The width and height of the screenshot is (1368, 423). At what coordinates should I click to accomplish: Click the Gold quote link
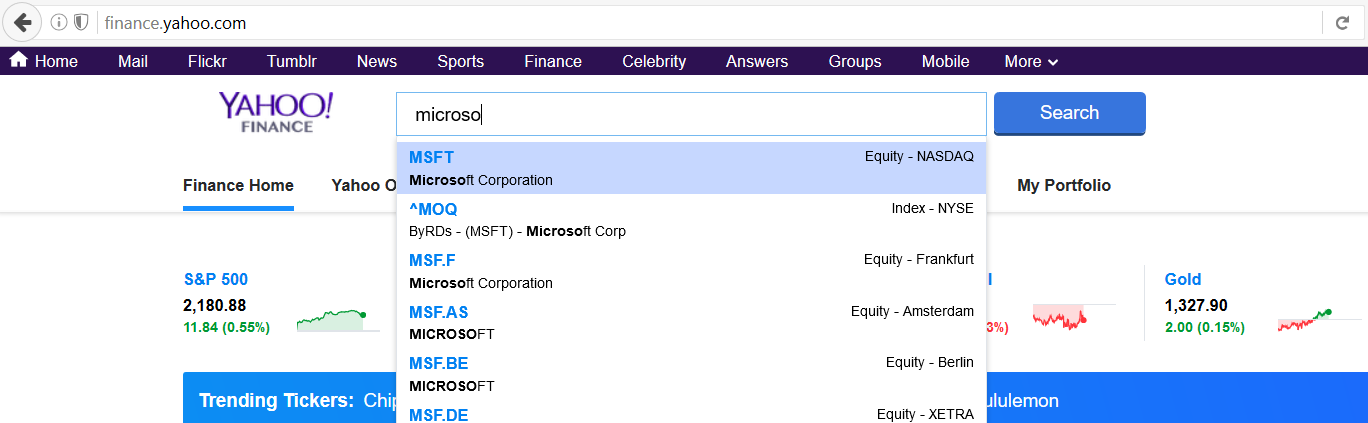1183,280
